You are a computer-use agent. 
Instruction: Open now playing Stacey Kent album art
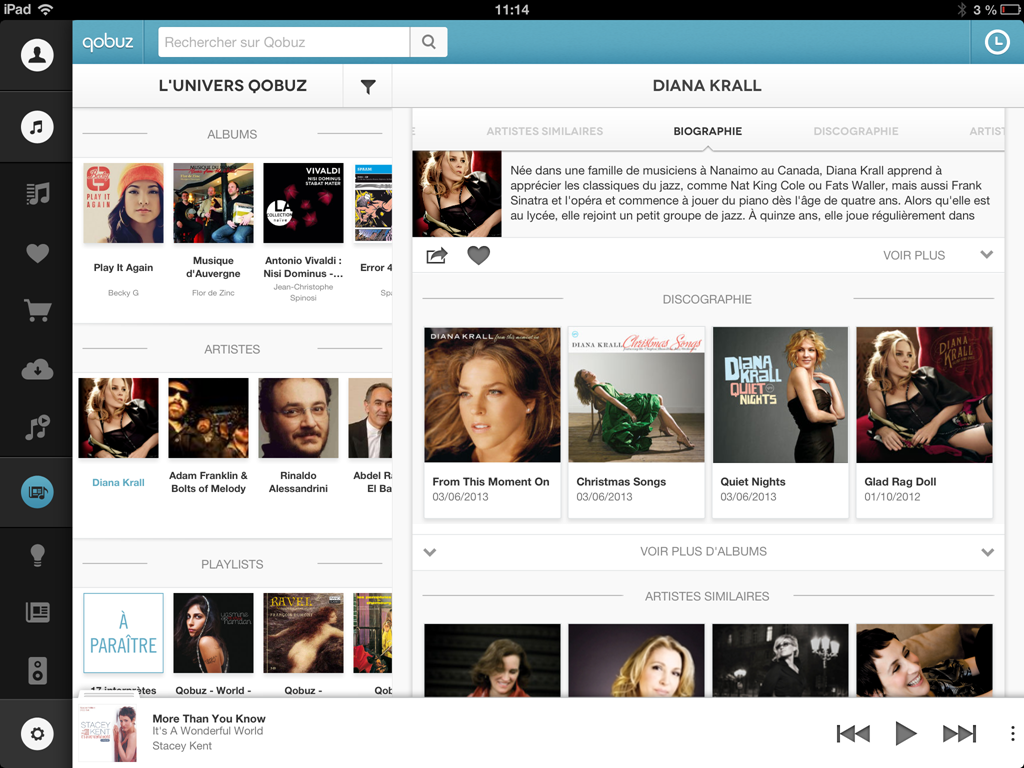pyautogui.click(x=108, y=733)
